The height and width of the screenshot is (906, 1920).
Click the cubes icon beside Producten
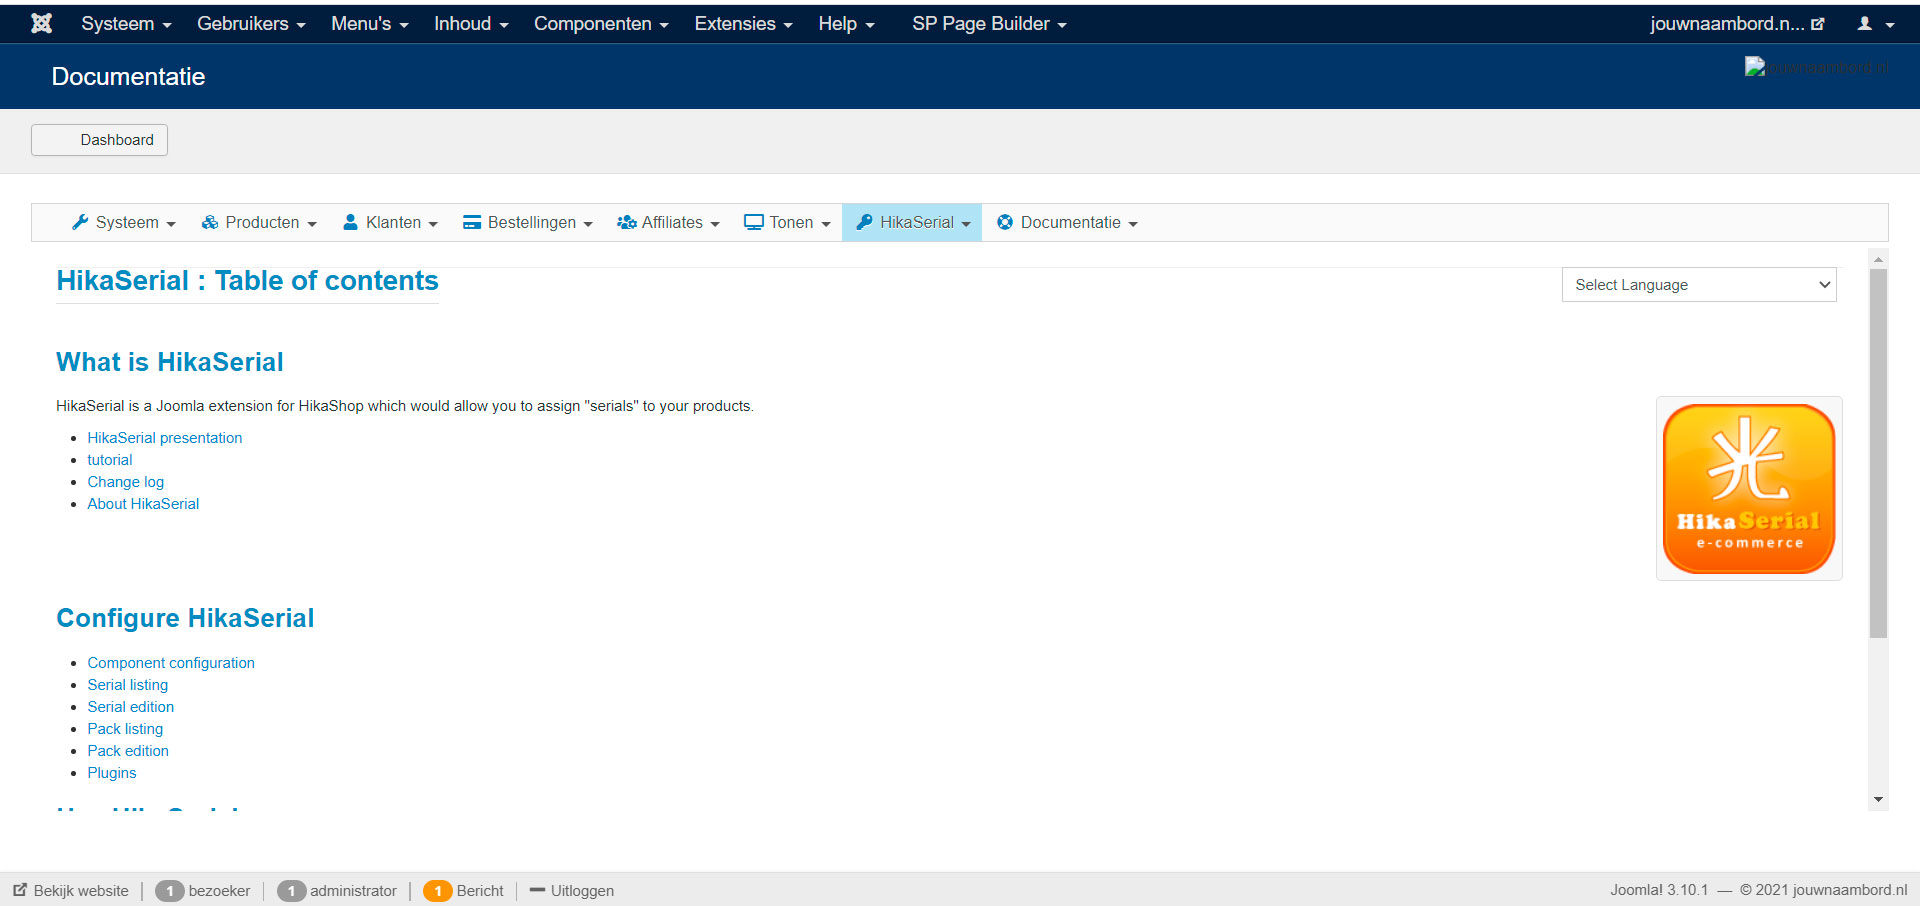[210, 222]
